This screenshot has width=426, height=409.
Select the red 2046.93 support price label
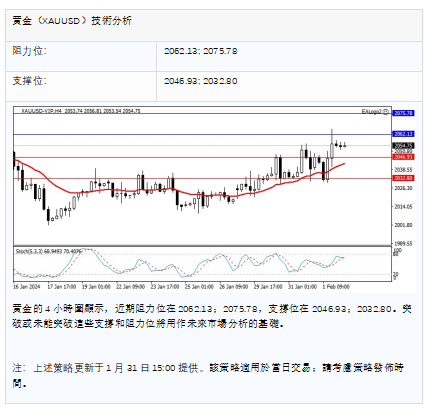(x=403, y=157)
